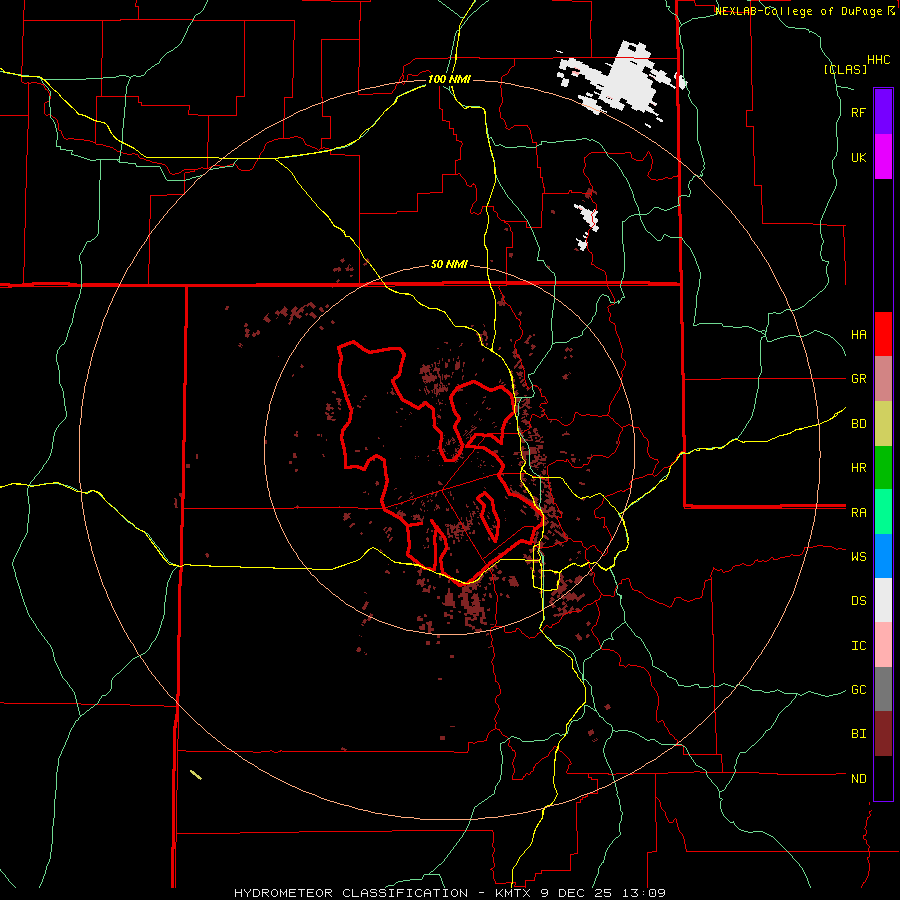The image size is (900, 900).
Task: Click the RA legend label
Action: [x=858, y=513]
